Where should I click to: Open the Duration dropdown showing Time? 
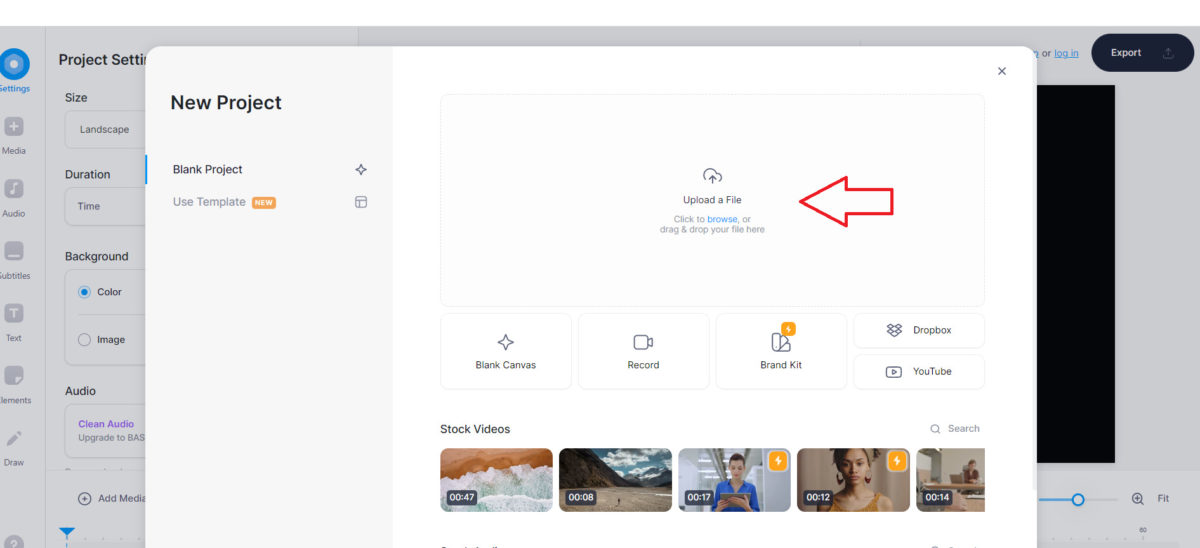click(105, 206)
